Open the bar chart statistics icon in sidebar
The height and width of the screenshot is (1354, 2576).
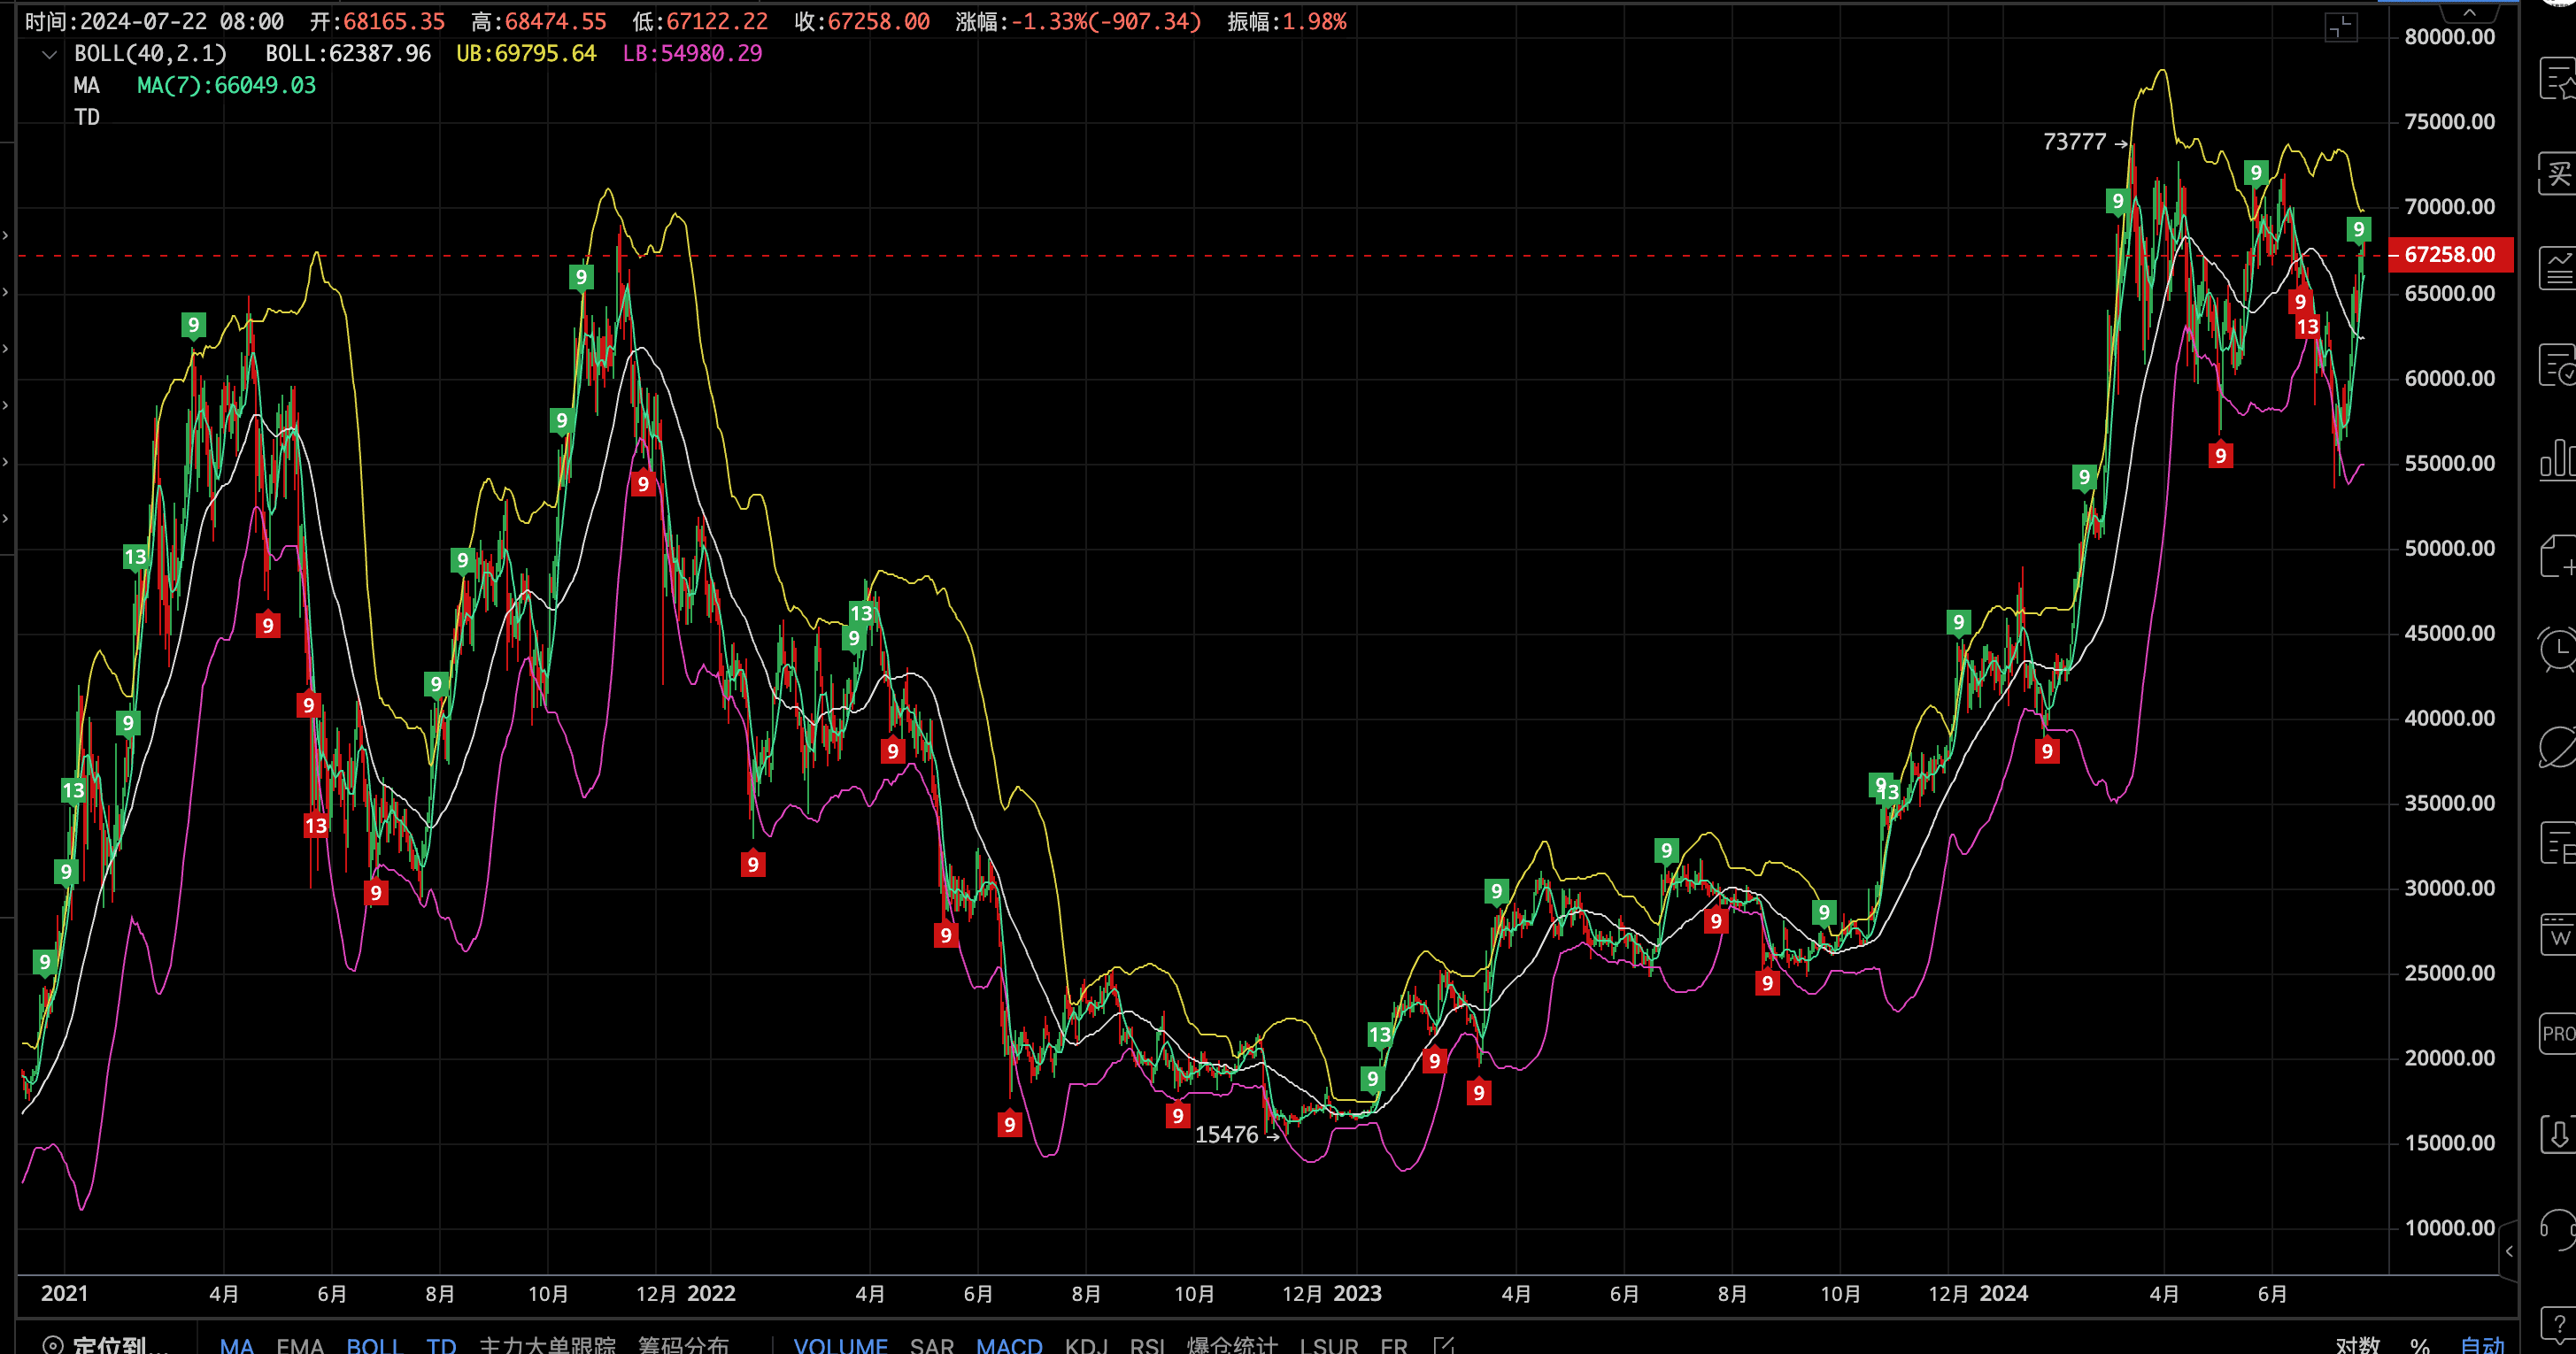[x=2558, y=459]
